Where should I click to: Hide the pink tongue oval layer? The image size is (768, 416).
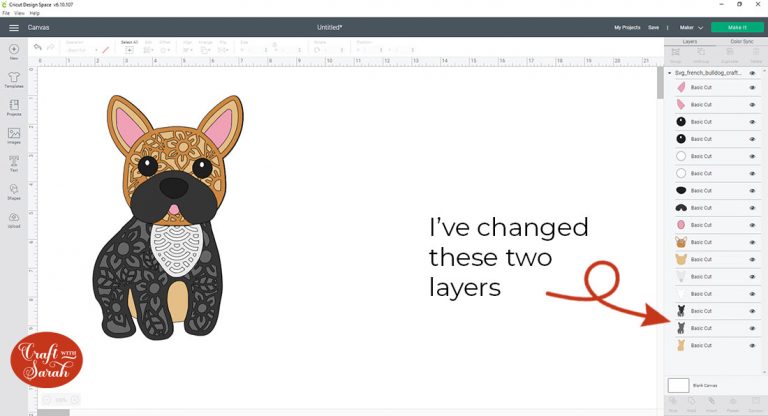pyautogui.click(x=752, y=225)
